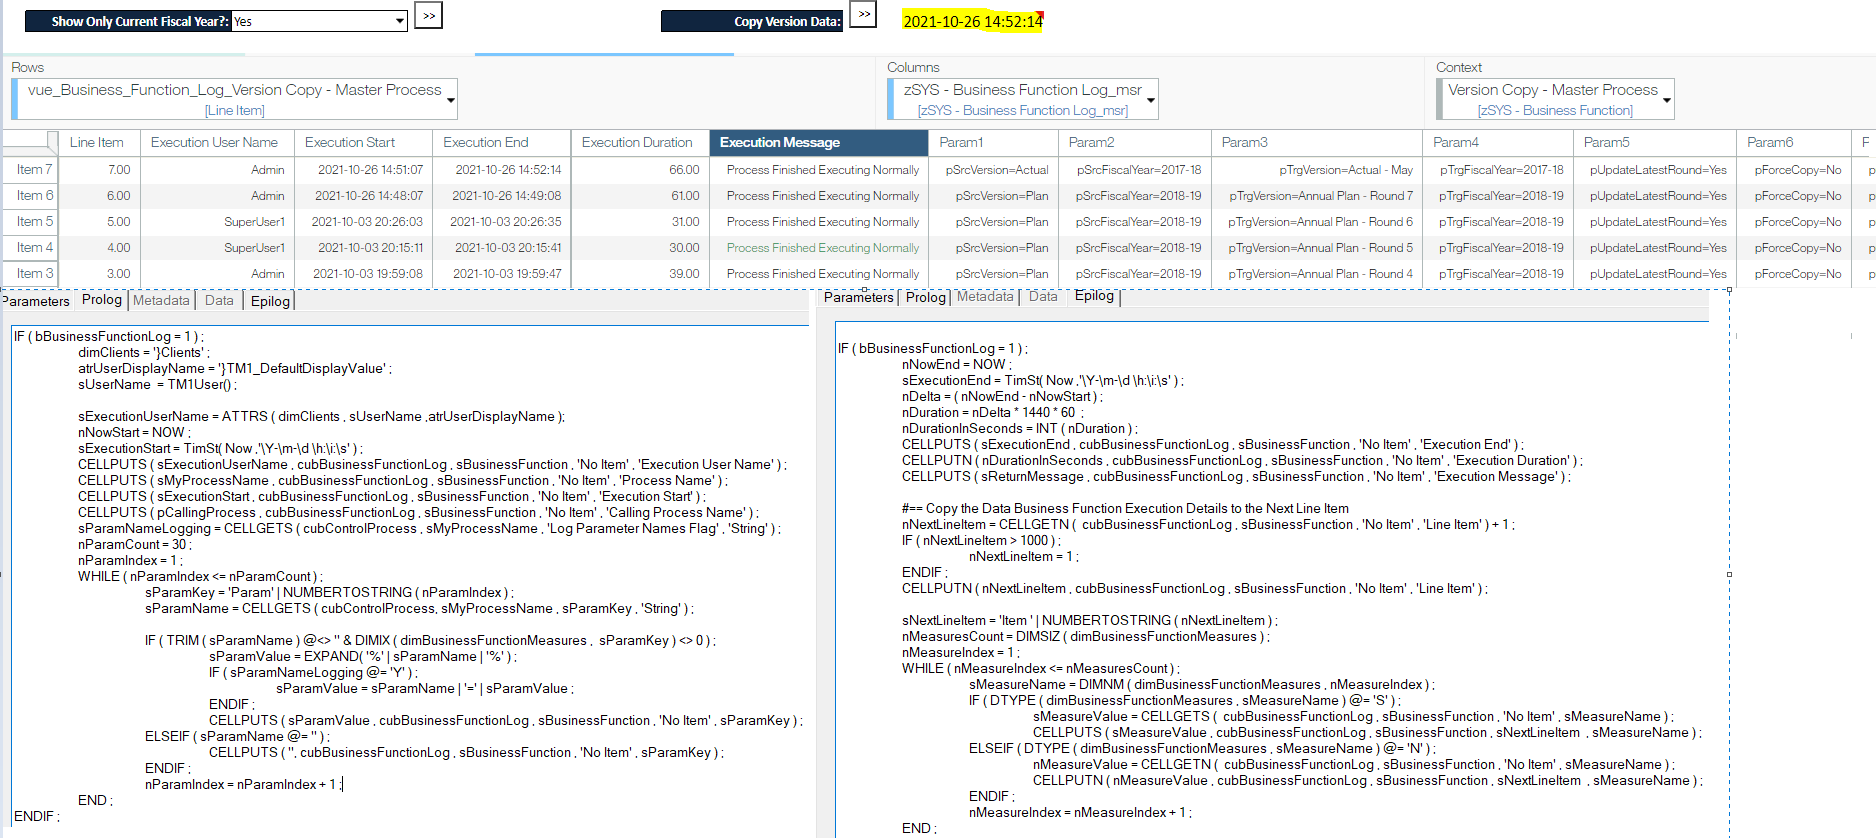Click duration value 66.00 in Item 7 row
This screenshot has height=839, width=1876.
click(x=640, y=169)
